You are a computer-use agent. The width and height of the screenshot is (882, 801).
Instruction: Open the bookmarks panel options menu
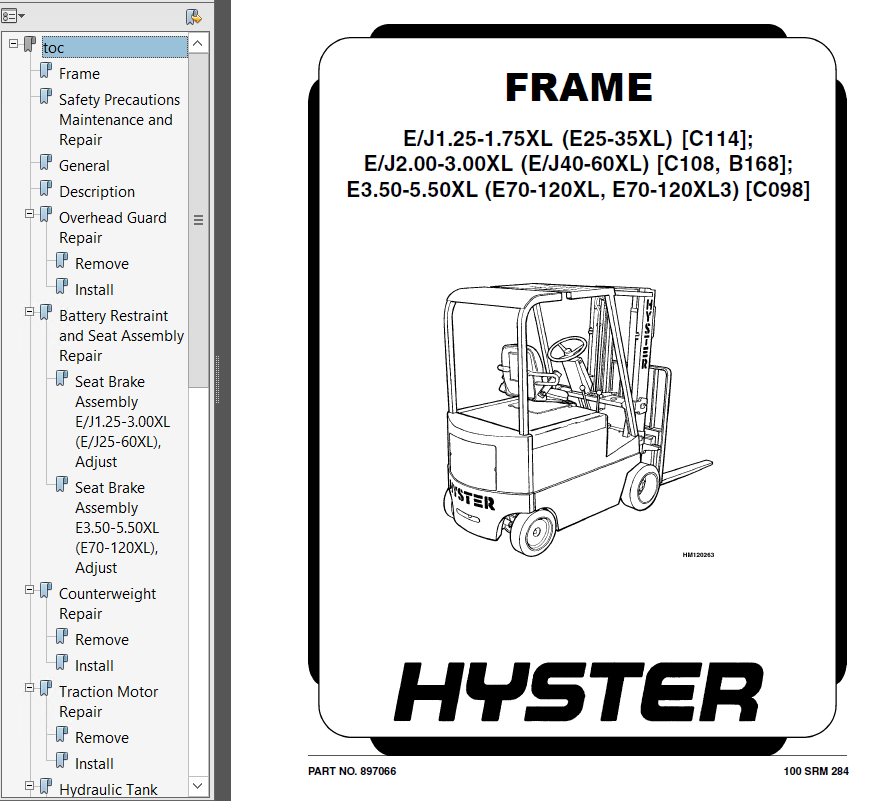coord(13,16)
